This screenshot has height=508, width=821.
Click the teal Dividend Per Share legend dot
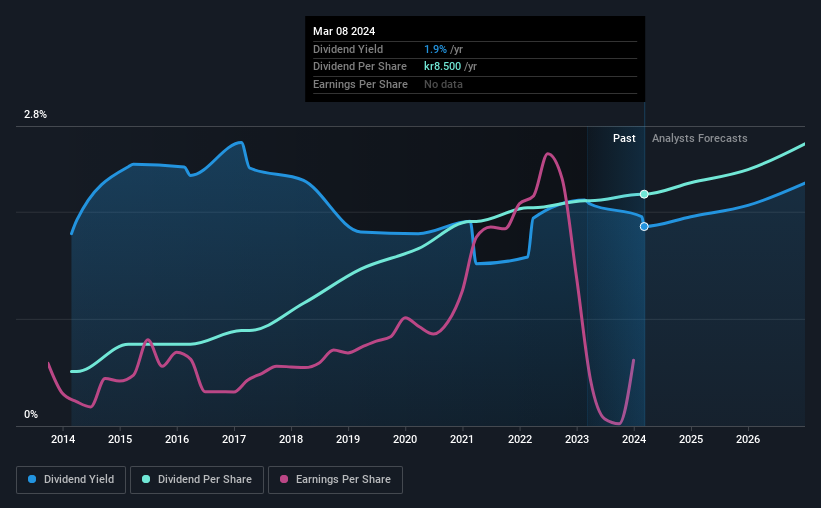147,480
